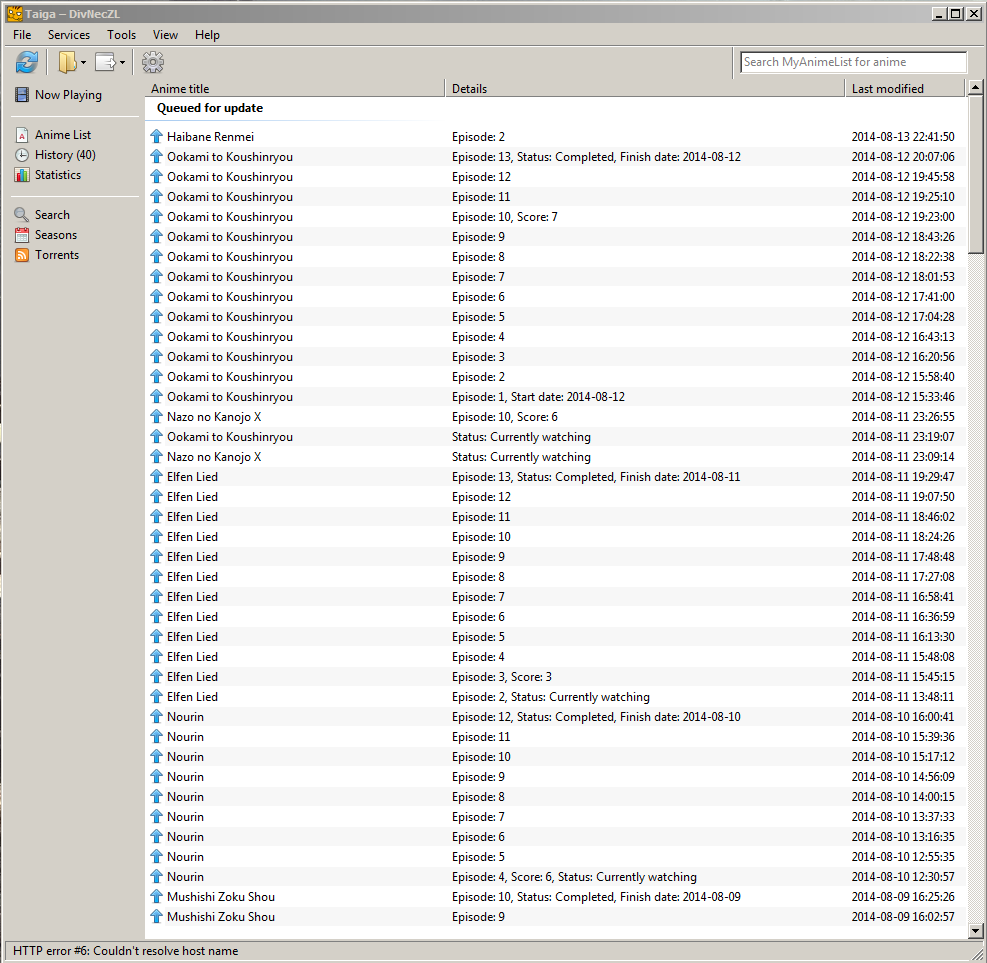Open the View menu
Screen dimensions: 987x963
point(165,35)
